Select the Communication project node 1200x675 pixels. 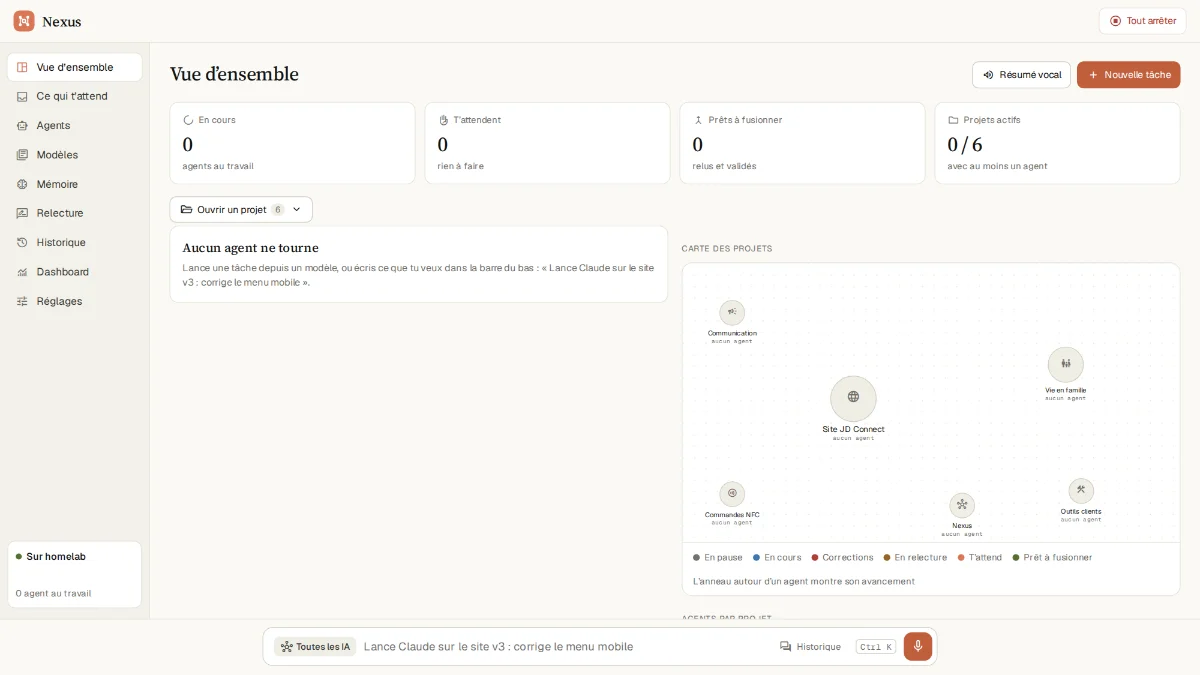click(x=732, y=313)
